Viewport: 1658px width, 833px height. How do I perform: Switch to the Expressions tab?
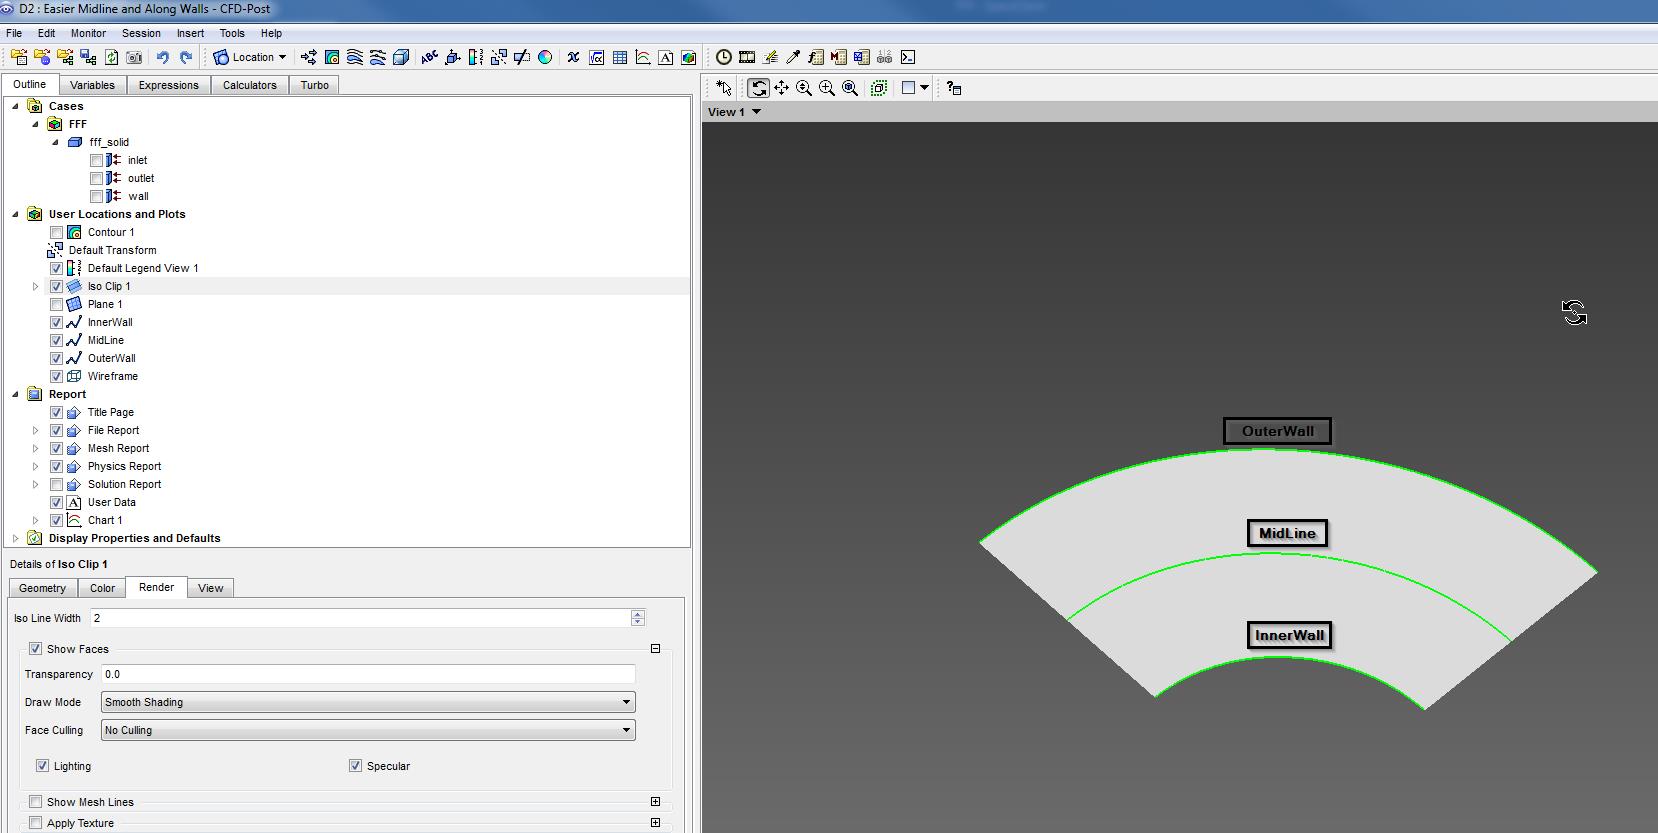click(169, 85)
